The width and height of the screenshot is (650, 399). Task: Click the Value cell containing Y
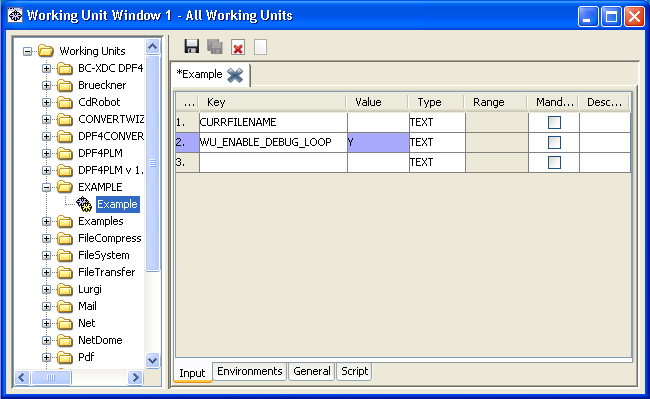pos(378,142)
